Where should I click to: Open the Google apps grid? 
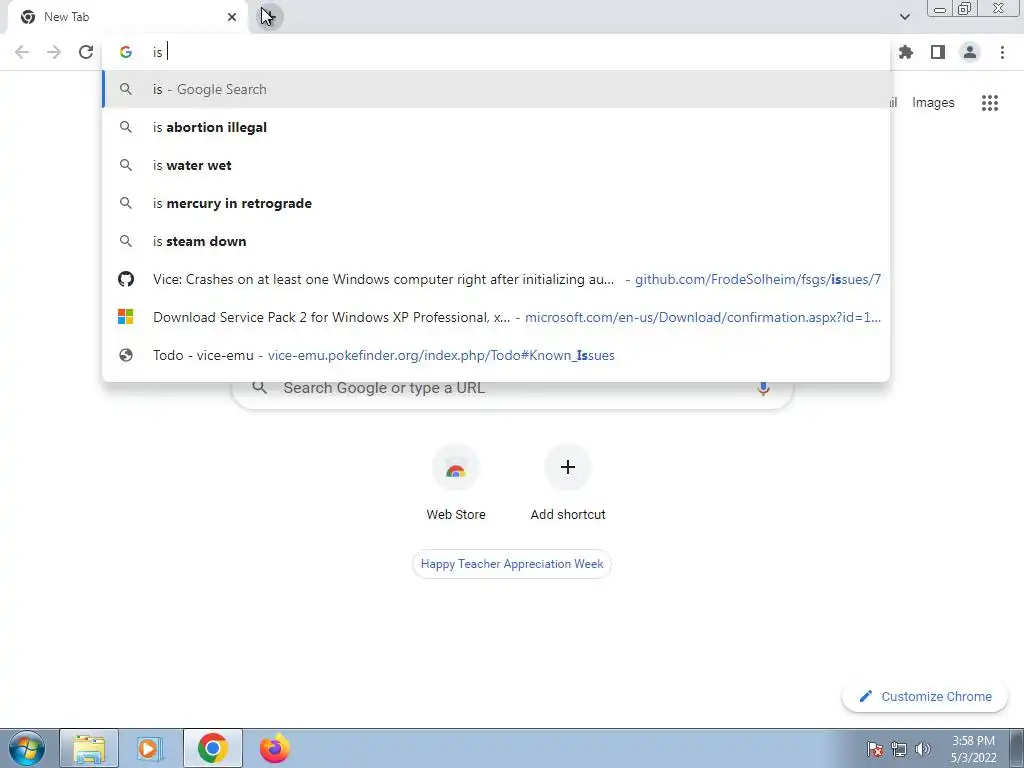coord(990,103)
